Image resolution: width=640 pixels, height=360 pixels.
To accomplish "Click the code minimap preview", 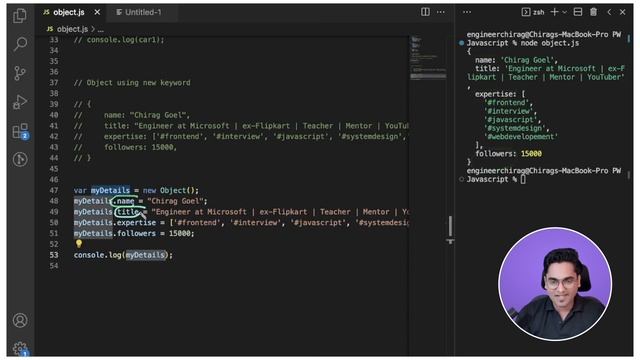I will point(428,57).
